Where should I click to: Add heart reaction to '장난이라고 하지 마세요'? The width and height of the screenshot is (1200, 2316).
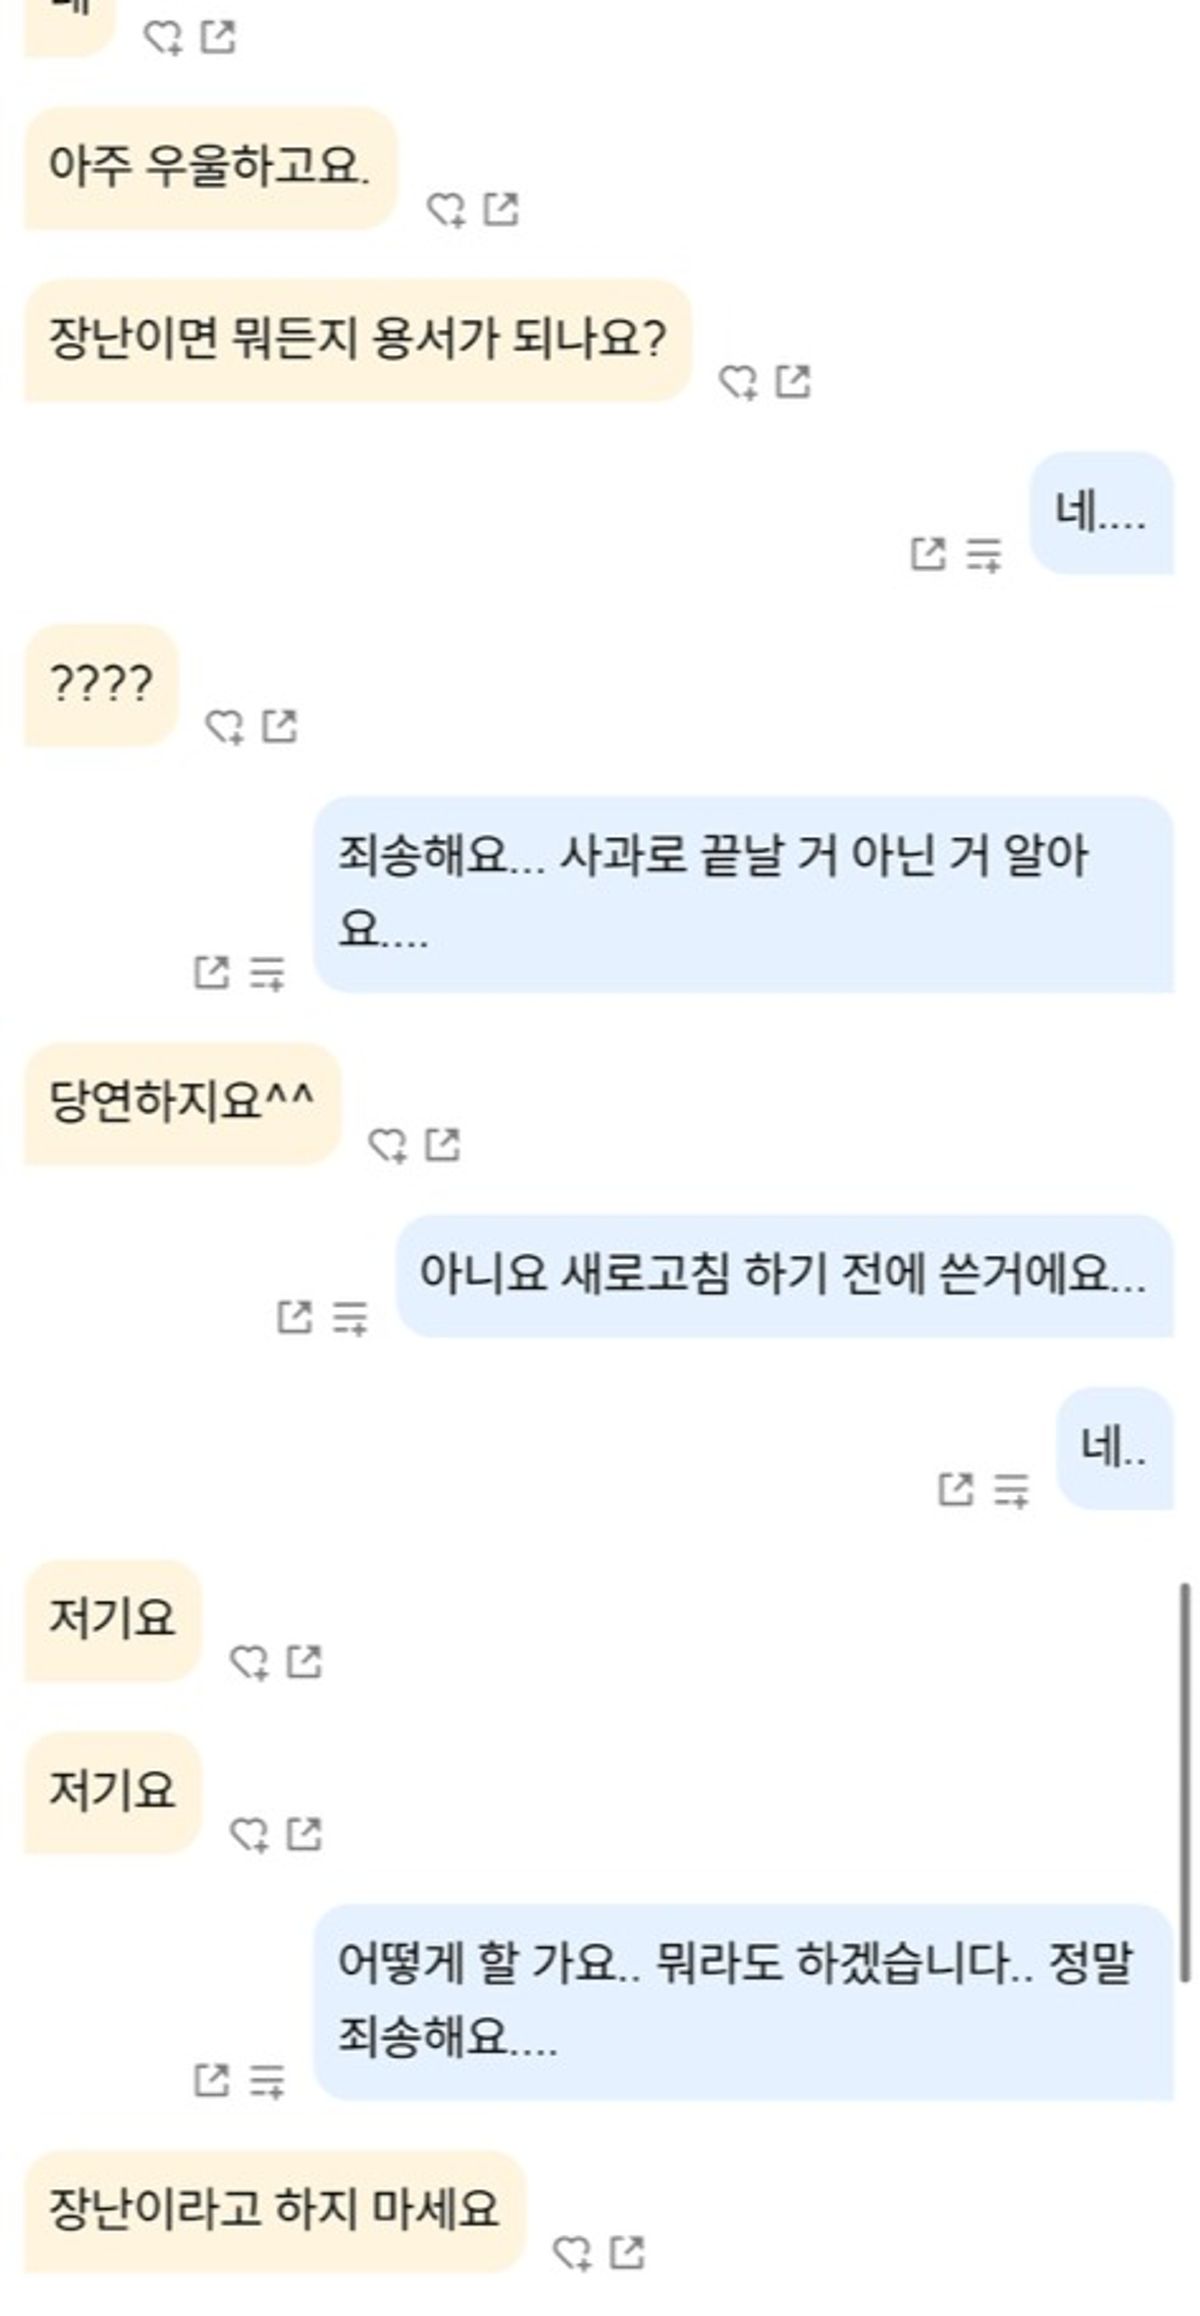[x=572, y=2254]
